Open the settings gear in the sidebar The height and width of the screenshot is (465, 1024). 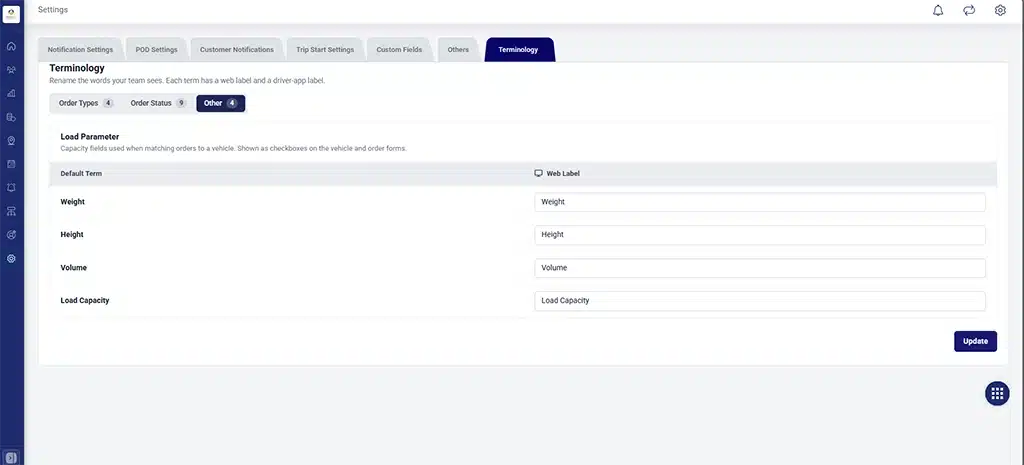click(11, 258)
